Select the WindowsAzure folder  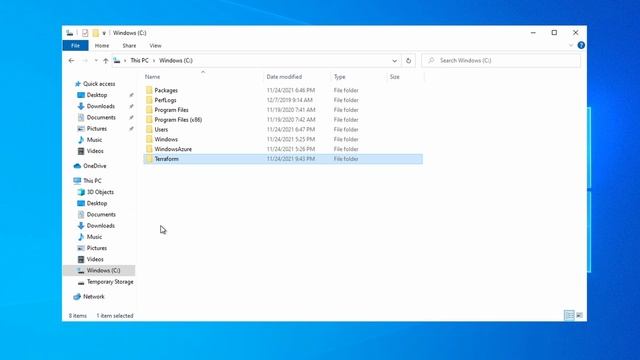pyautogui.click(x=173, y=149)
